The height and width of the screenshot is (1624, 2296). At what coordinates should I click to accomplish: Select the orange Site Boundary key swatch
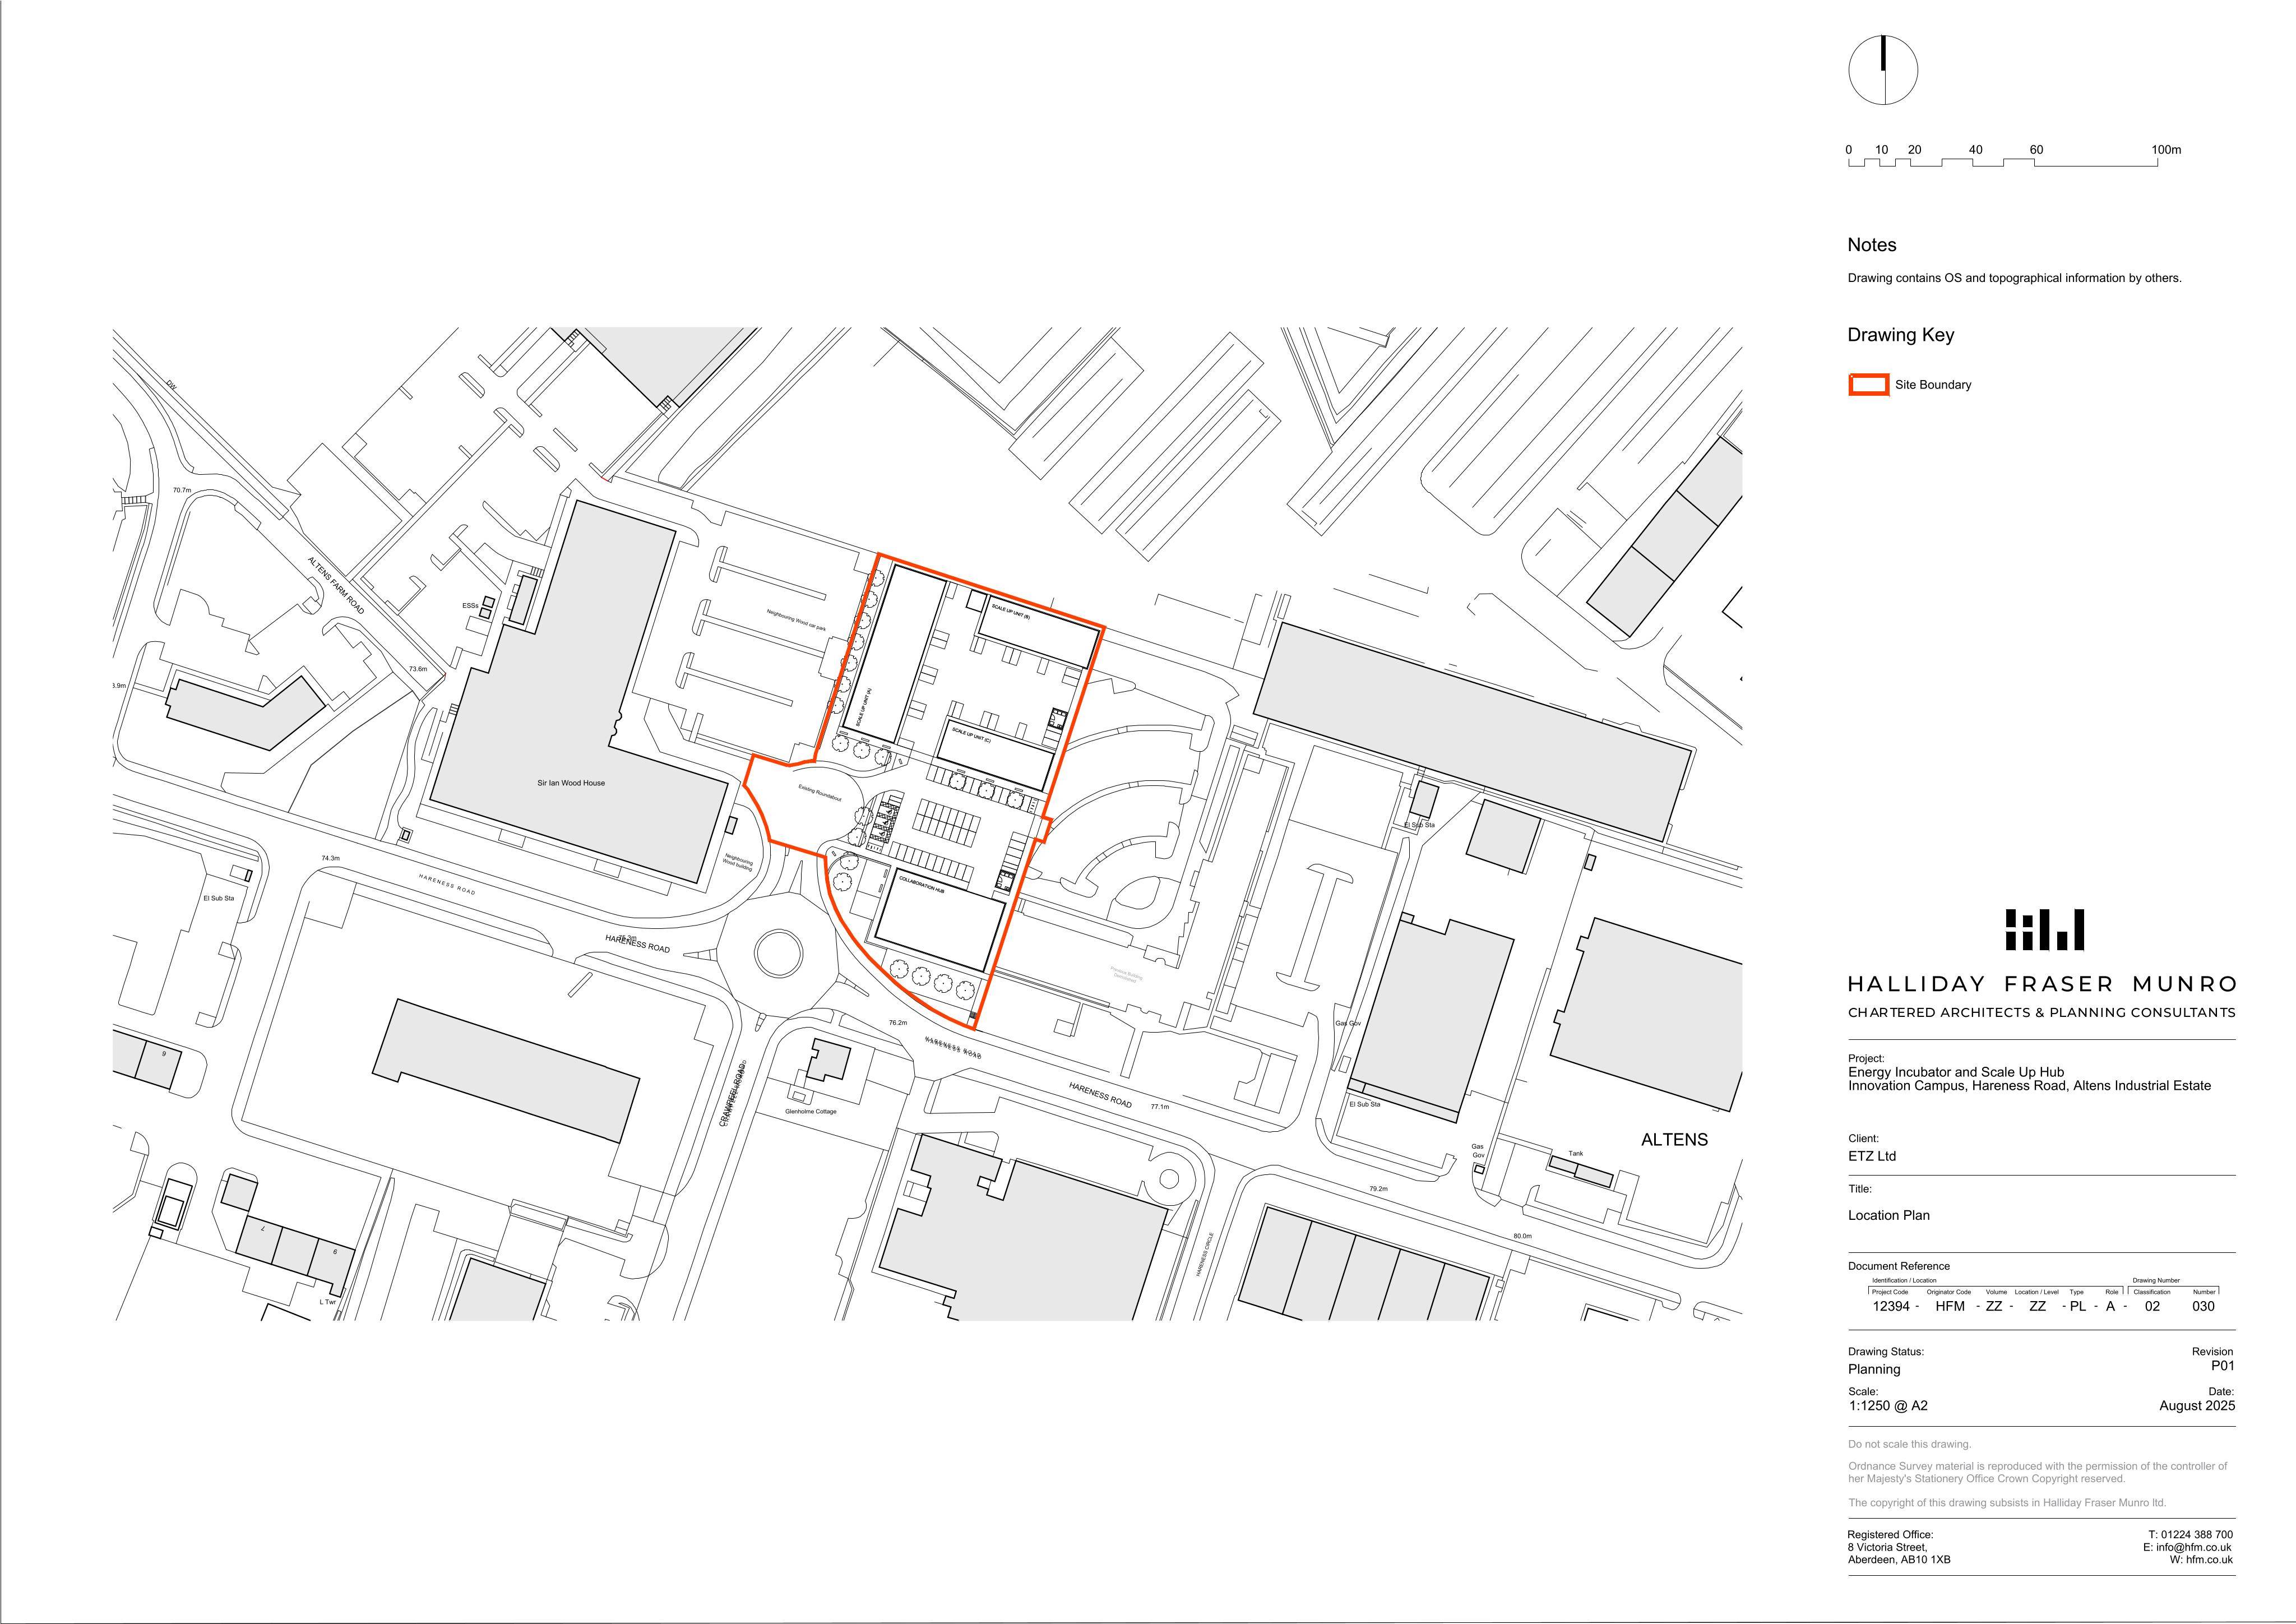[x=1868, y=385]
